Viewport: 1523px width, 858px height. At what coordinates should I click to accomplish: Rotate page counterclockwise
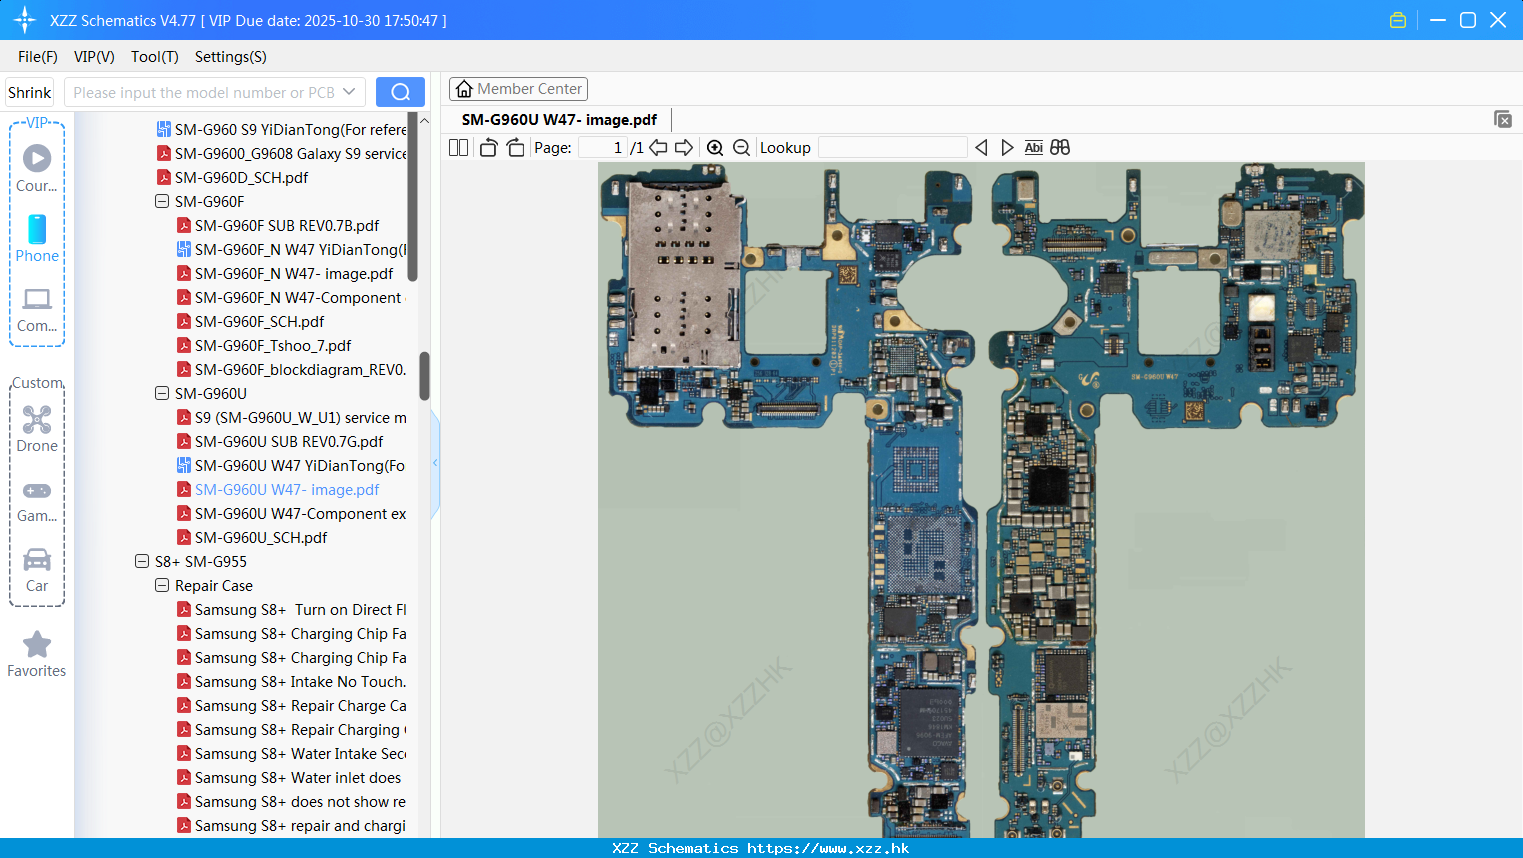[x=489, y=147]
